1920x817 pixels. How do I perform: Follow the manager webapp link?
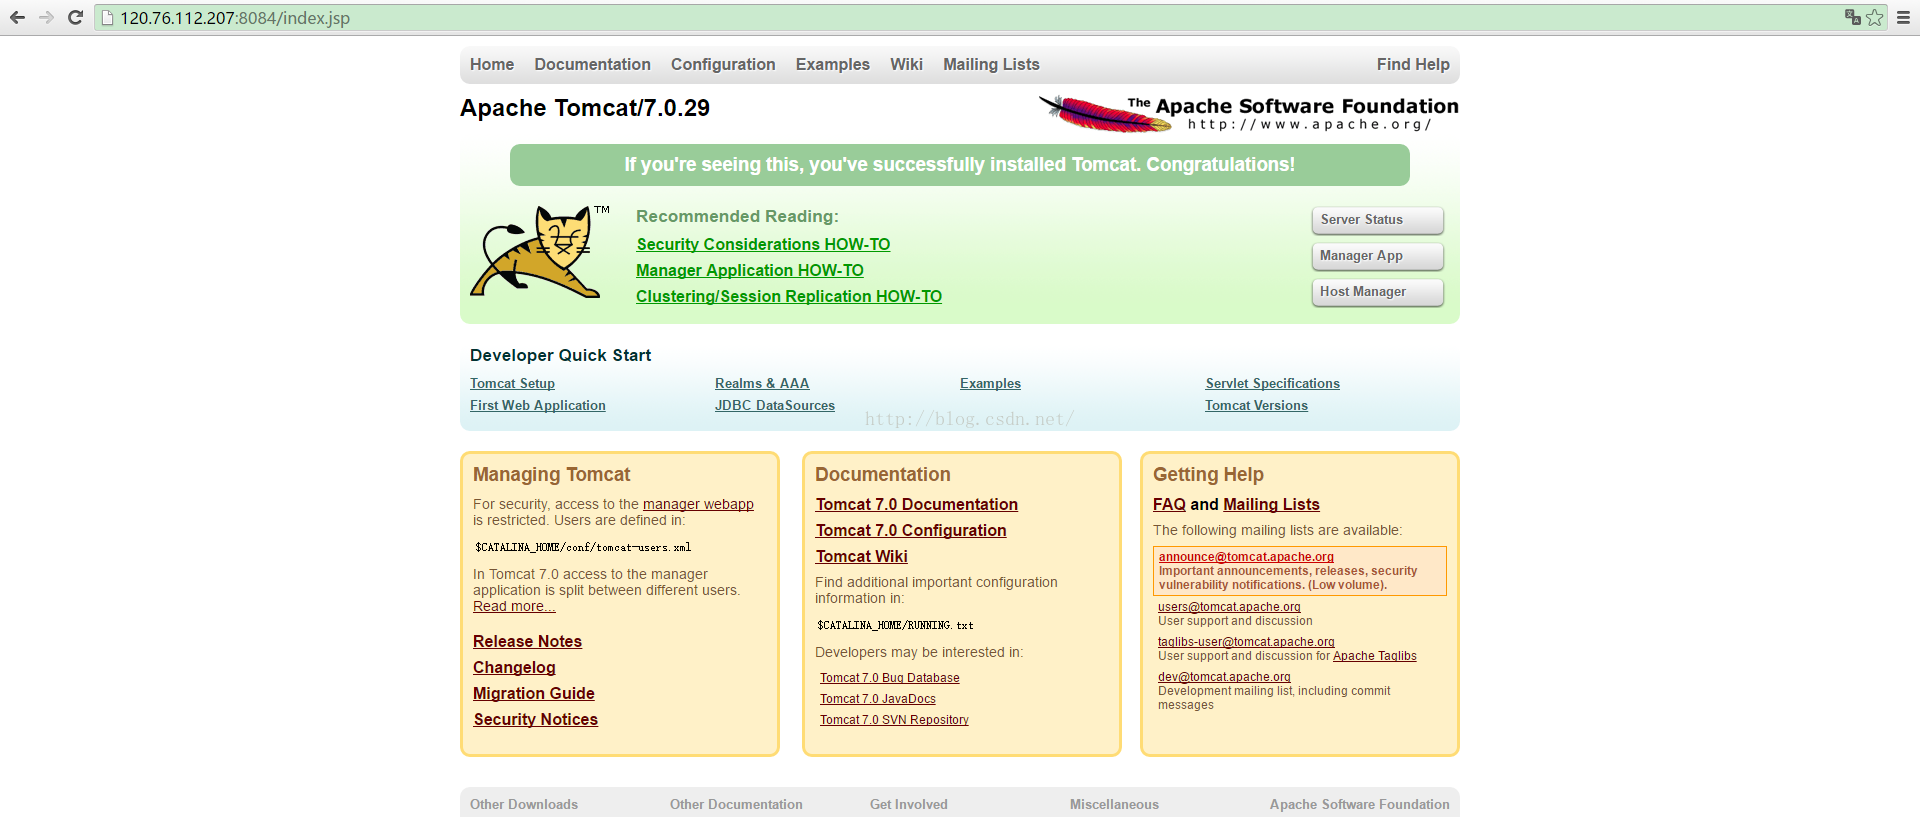click(x=698, y=504)
